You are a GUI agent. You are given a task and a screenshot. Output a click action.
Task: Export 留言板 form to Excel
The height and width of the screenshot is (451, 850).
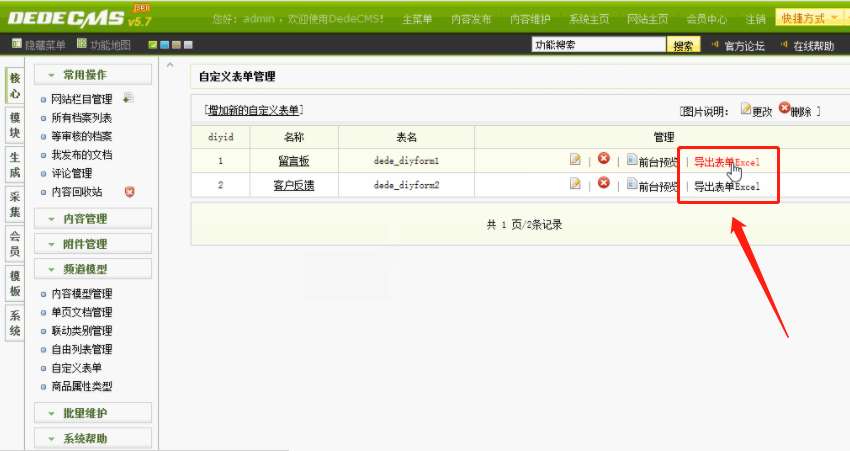tap(726, 162)
